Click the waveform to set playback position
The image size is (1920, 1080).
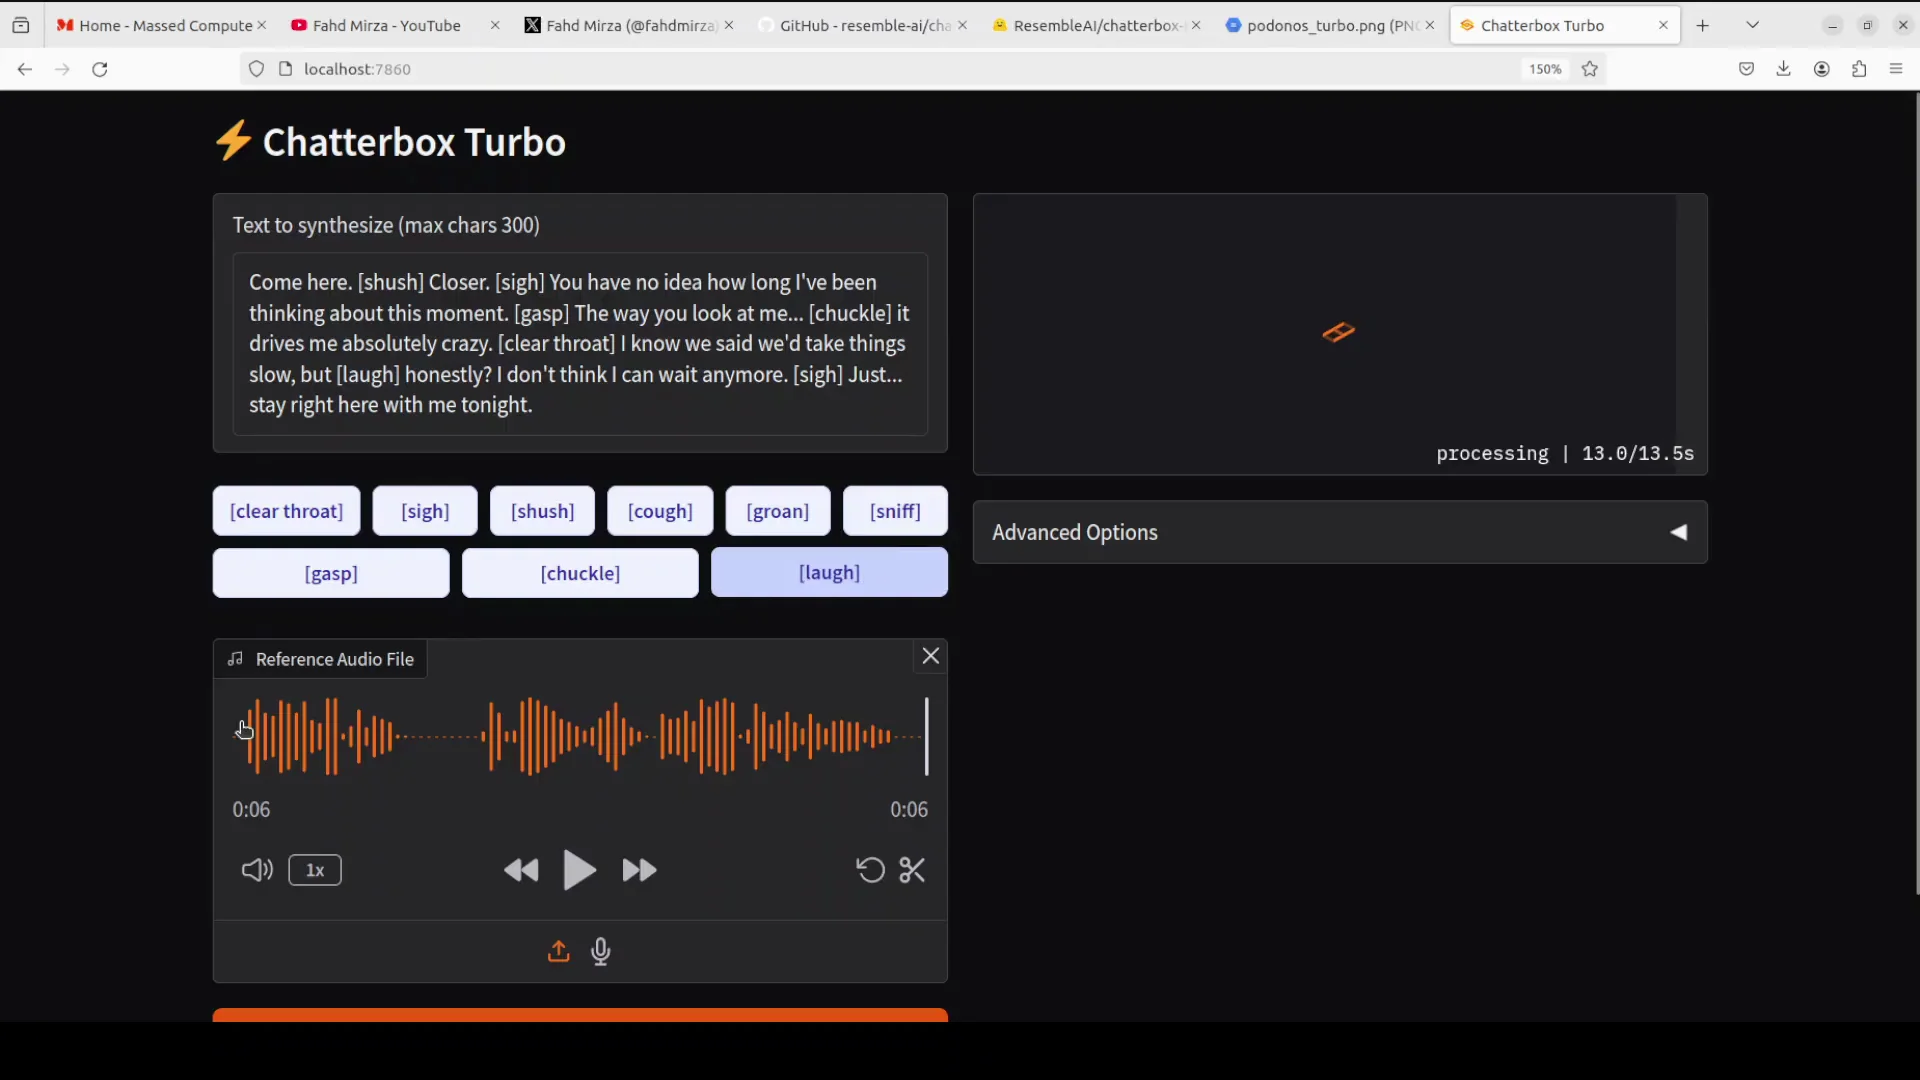click(x=580, y=737)
